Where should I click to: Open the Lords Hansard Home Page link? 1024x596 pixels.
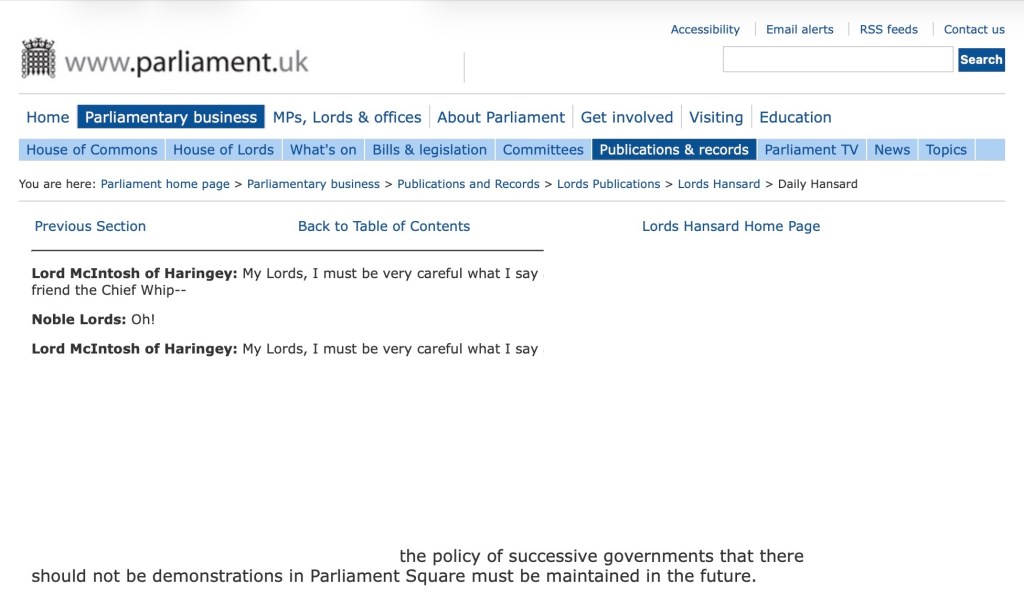[x=731, y=226]
